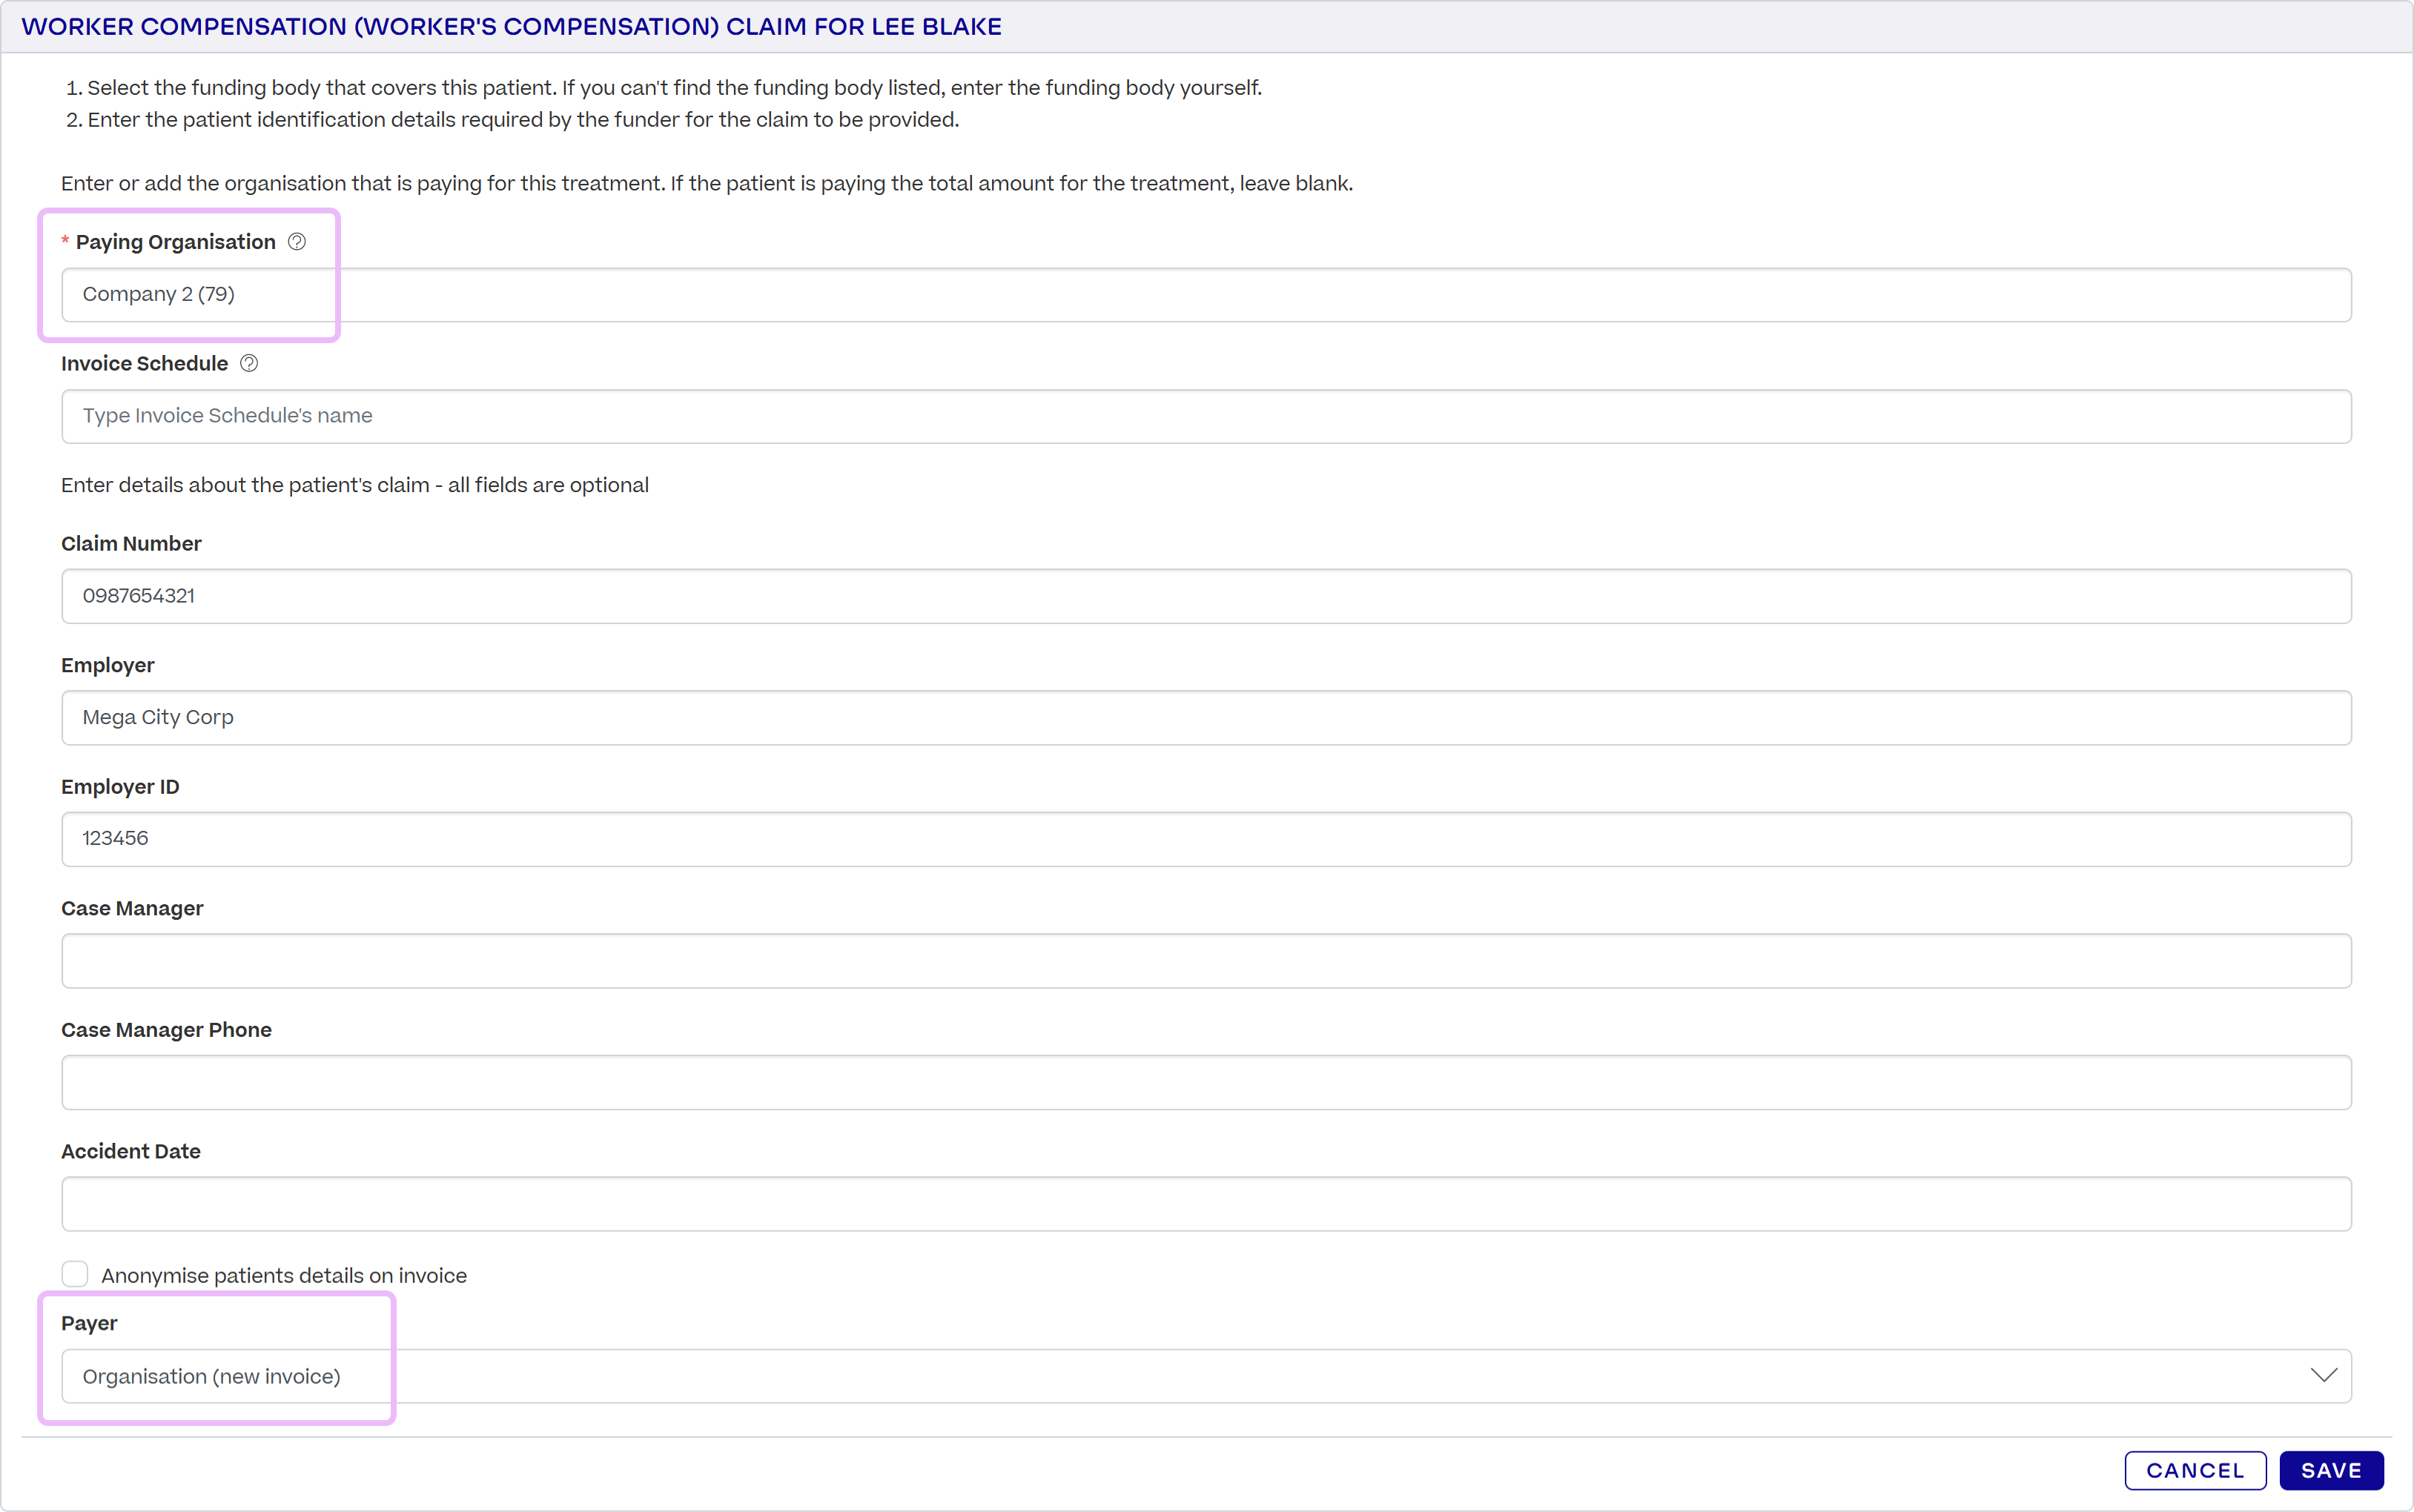Screen dimensions: 2414x1512
Task: Click the Paying Organisation label
Action: click(x=176, y=242)
